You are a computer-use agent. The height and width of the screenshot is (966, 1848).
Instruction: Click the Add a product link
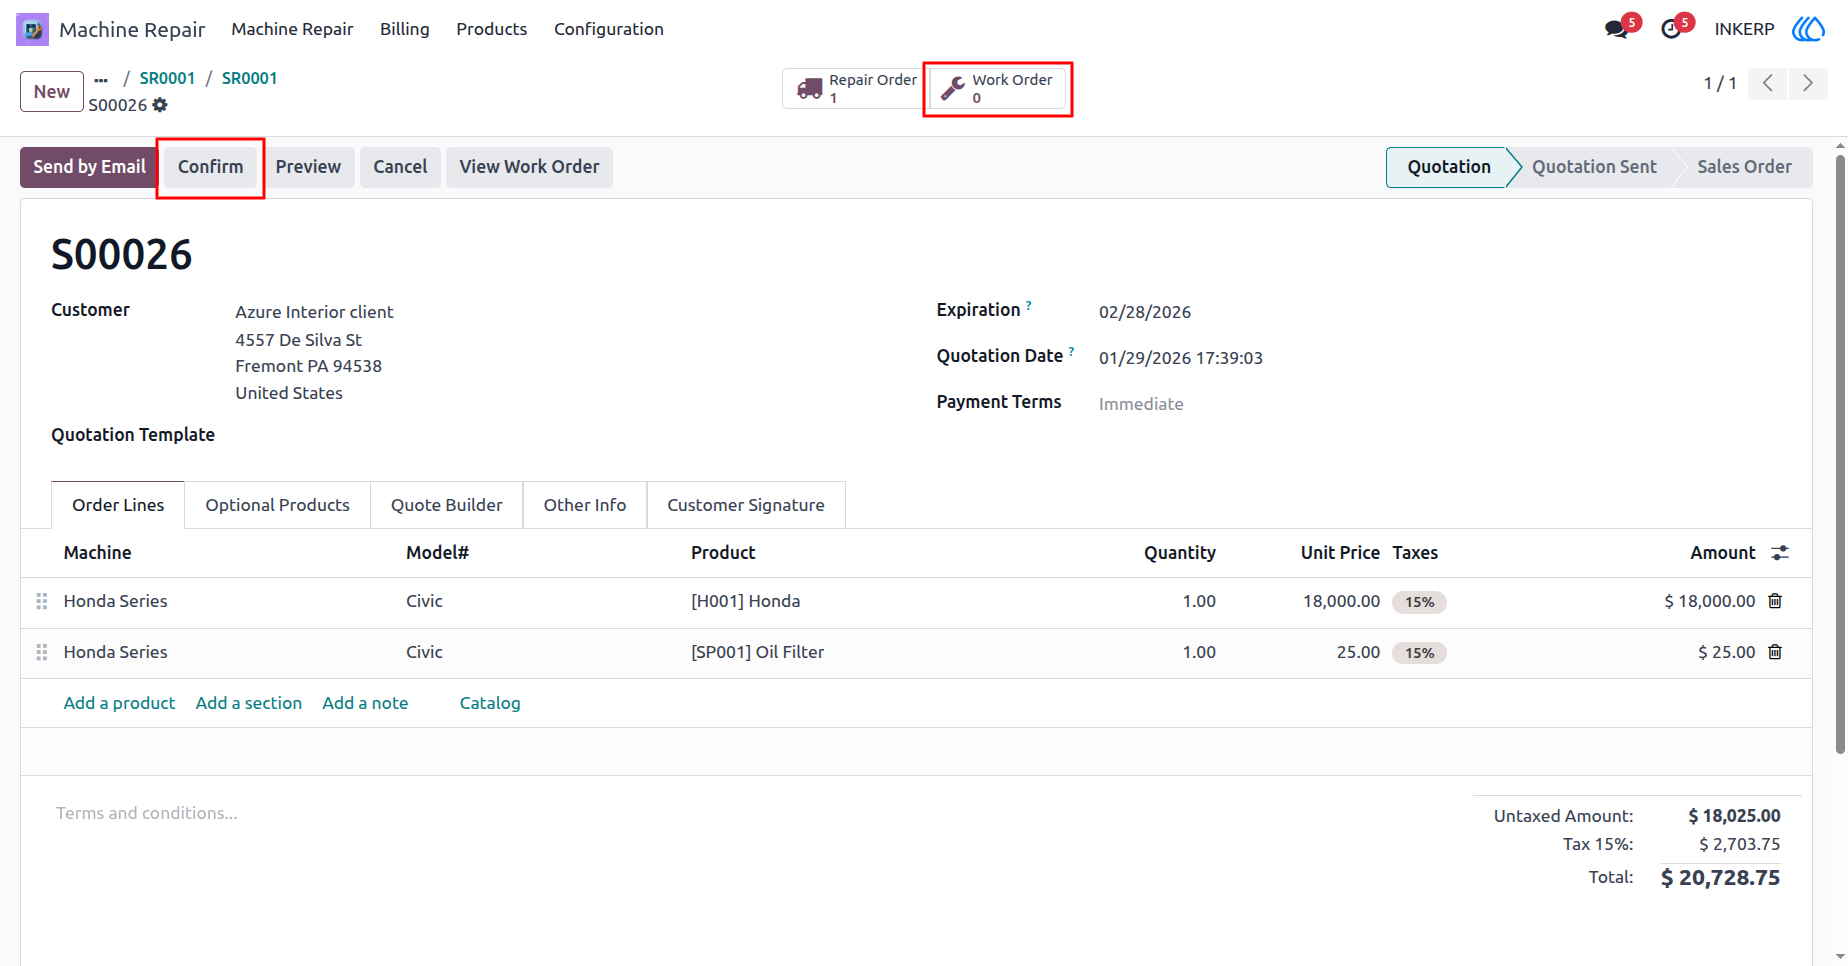[x=120, y=703]
